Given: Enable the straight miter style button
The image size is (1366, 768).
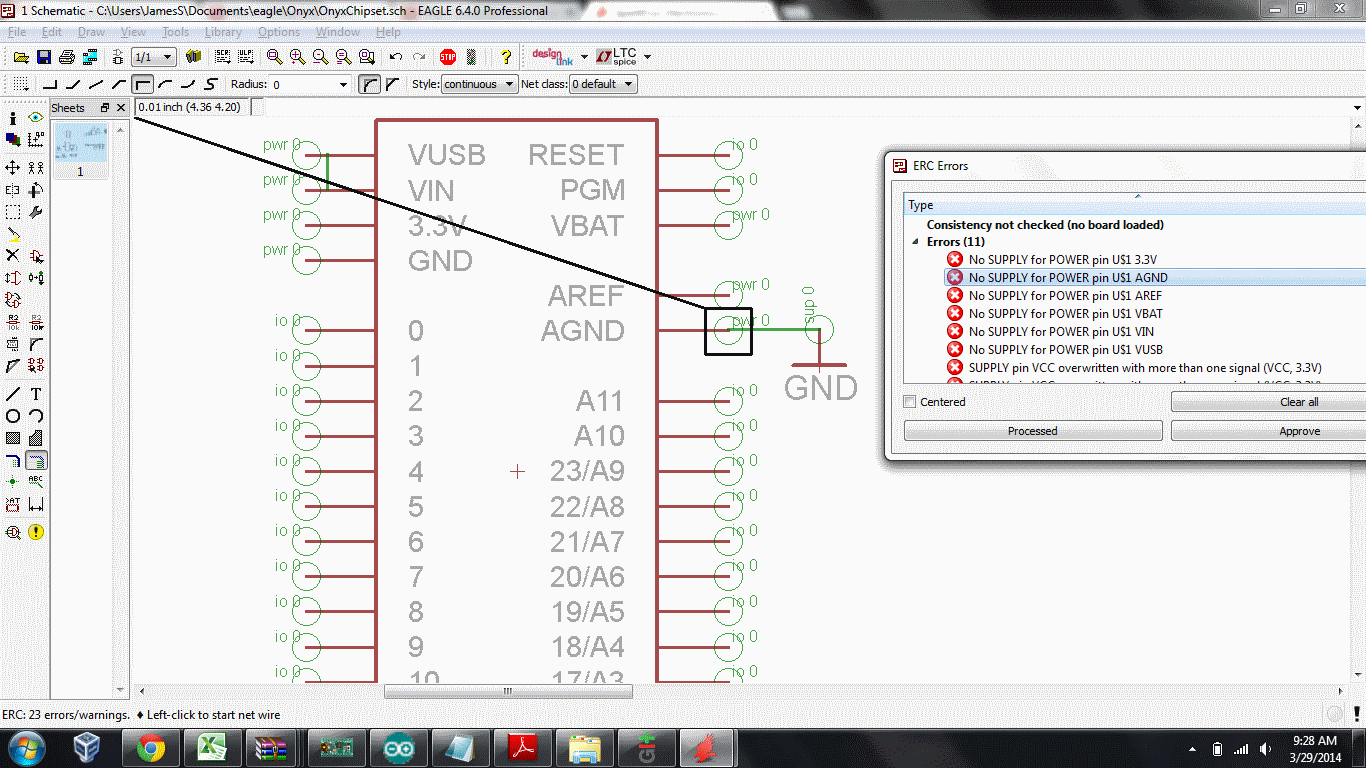Looking at the screenshot, I should (392, 84).
